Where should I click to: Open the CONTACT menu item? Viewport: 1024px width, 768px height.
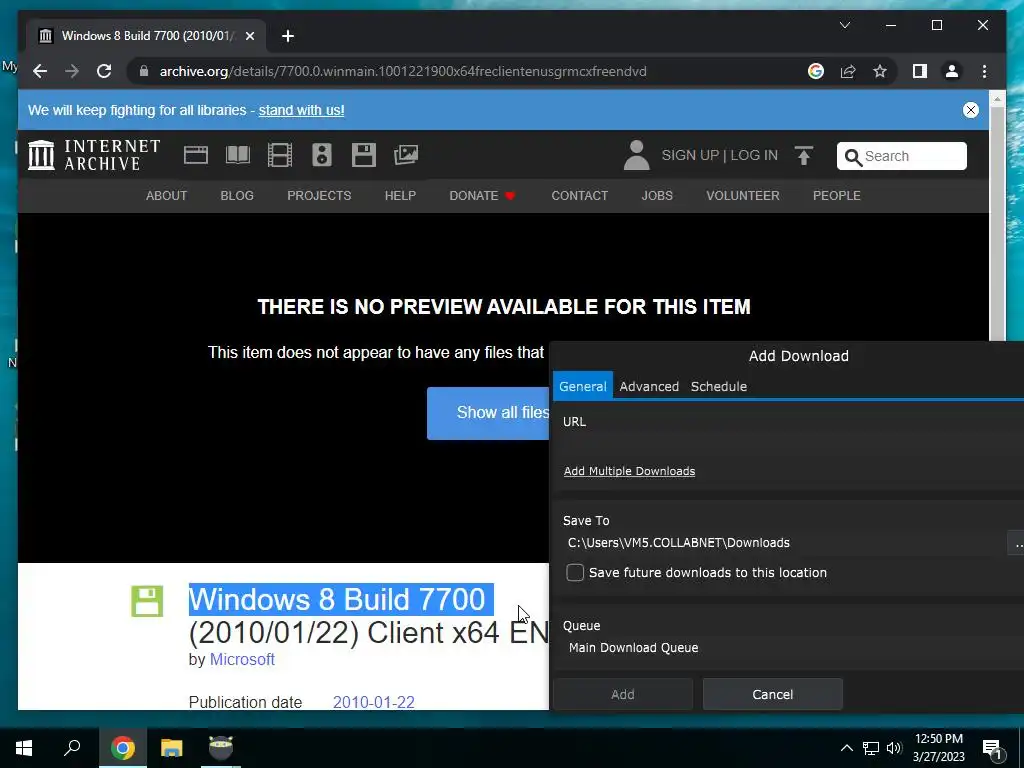[579, 195]
